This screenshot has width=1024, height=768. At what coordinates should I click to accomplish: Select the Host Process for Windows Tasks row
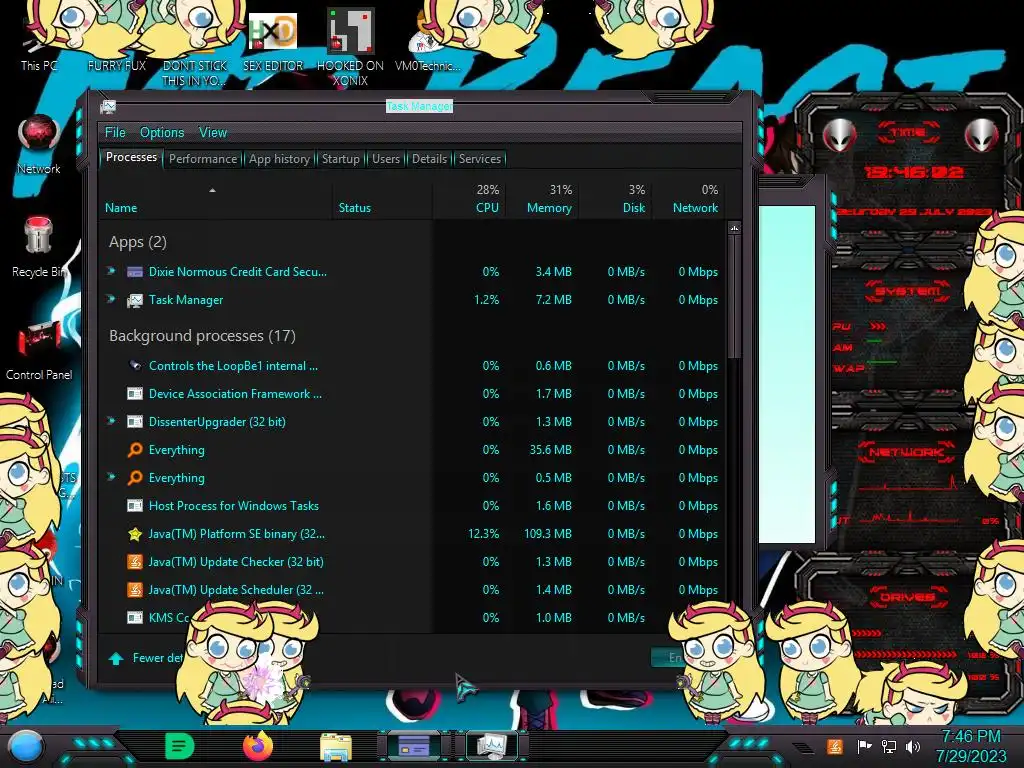411,505
